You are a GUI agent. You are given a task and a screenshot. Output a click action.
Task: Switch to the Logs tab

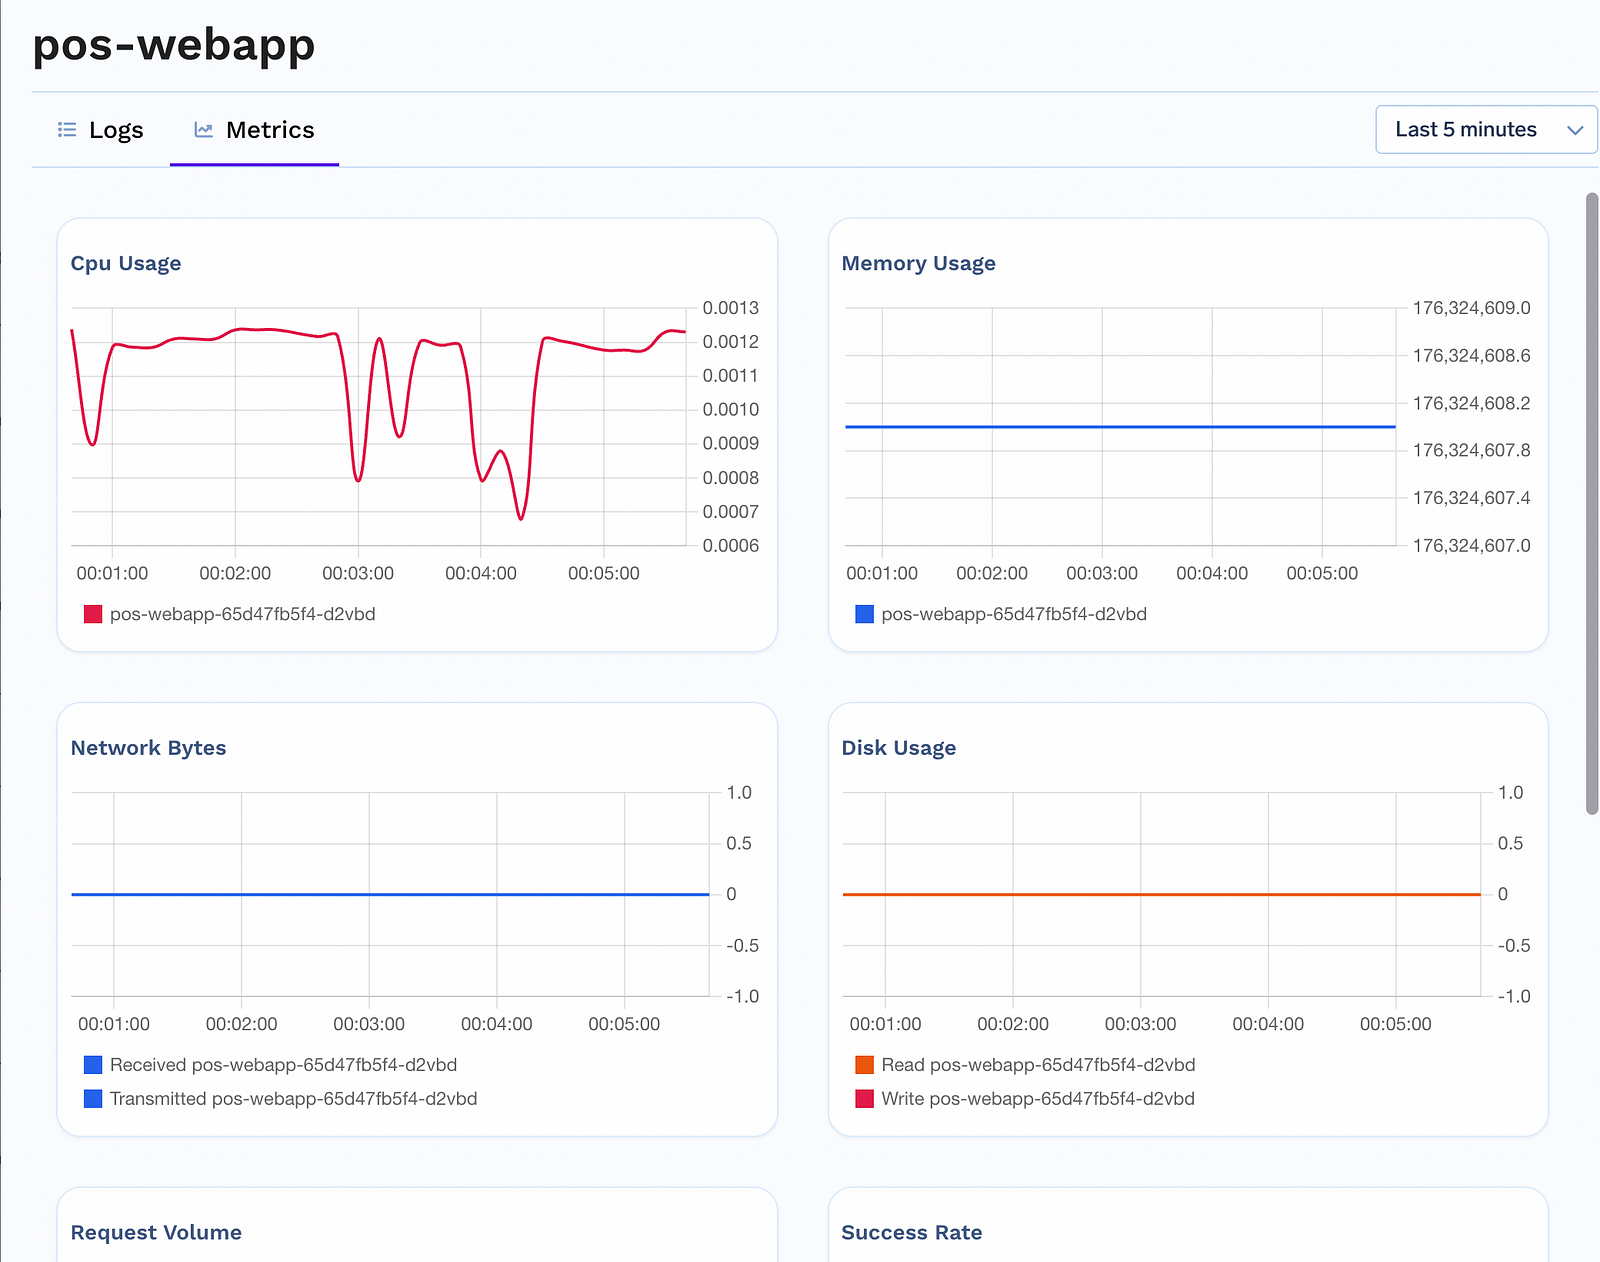pos(116,129)
